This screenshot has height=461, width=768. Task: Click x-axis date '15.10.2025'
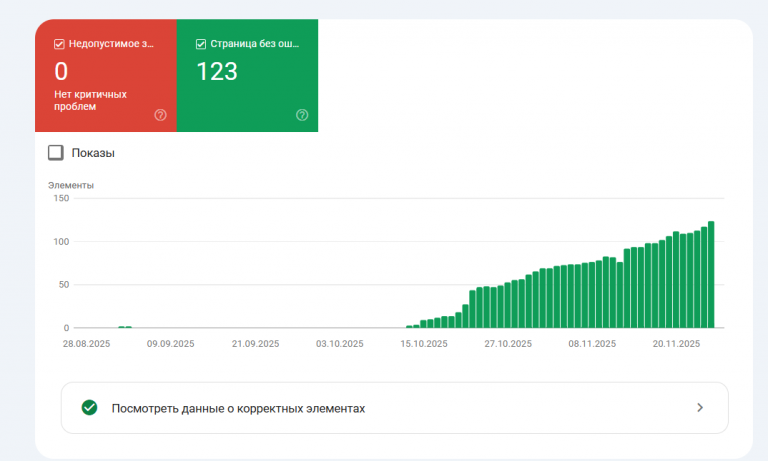(x=424, y=344)
